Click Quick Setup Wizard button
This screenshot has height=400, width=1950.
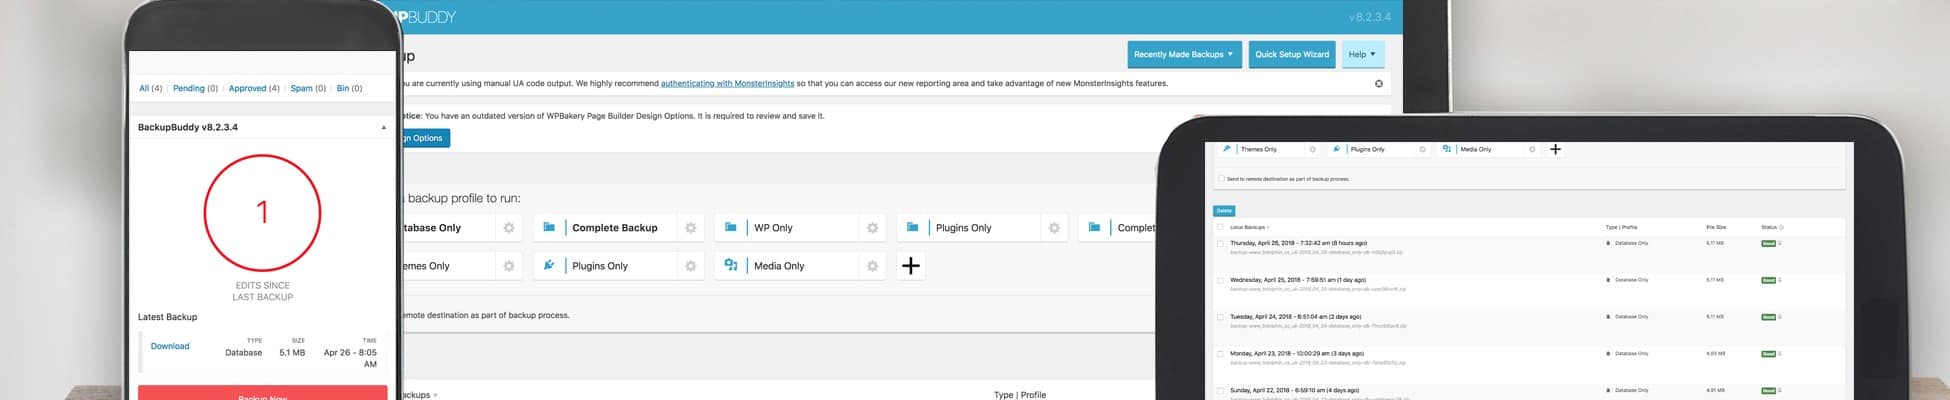1292,54
